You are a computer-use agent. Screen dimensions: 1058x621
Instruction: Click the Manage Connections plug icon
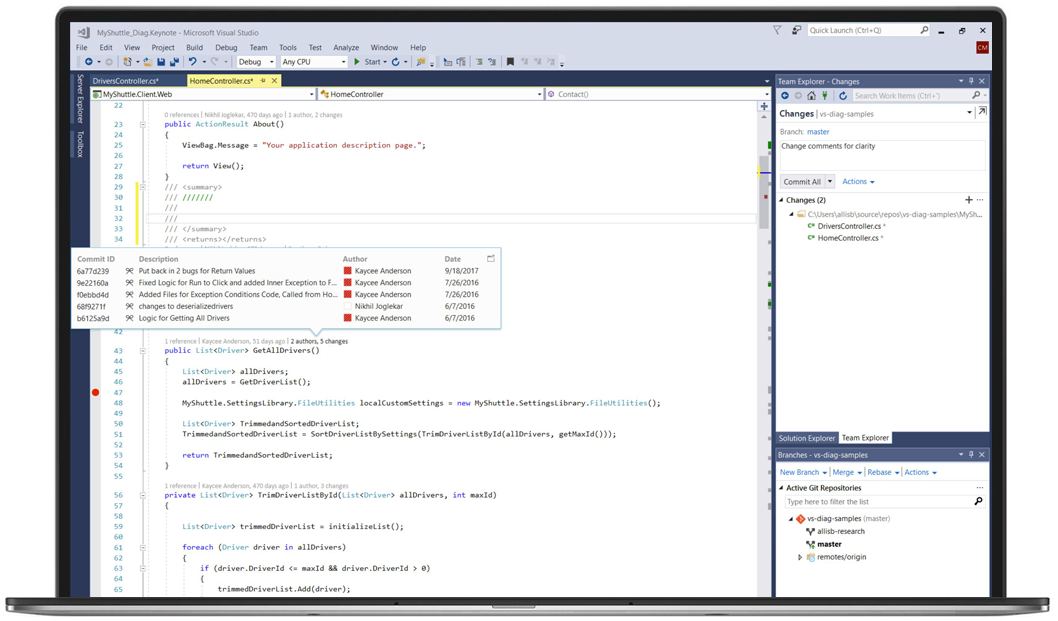pyautogui.click(x=825, y=96)
